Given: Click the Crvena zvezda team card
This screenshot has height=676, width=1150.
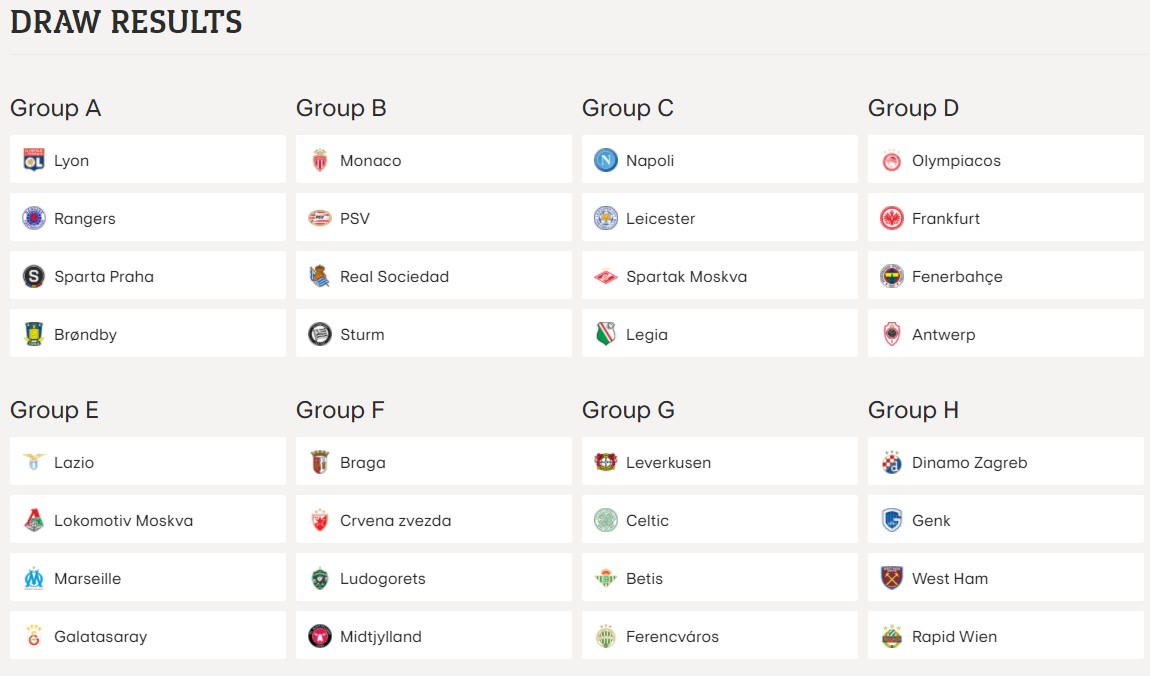Looking at the screenshot, I should (x=433, y=520).
